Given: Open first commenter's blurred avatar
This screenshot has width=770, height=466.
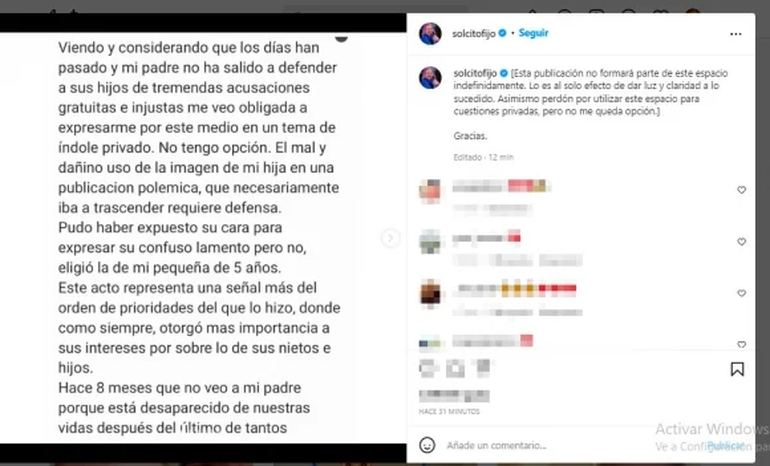Looking at the screenshot, I should (x=430, y=191).
